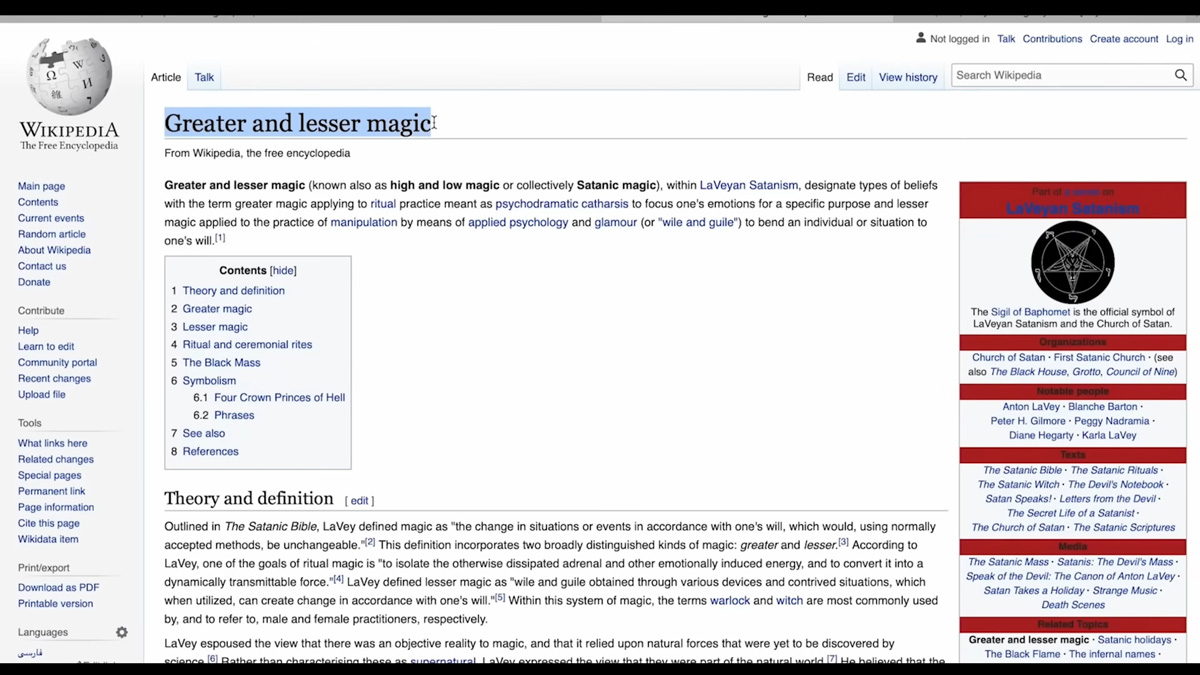The image size is (1200, 675).
Task: Open the View history tab
Action: pos(908,77)
